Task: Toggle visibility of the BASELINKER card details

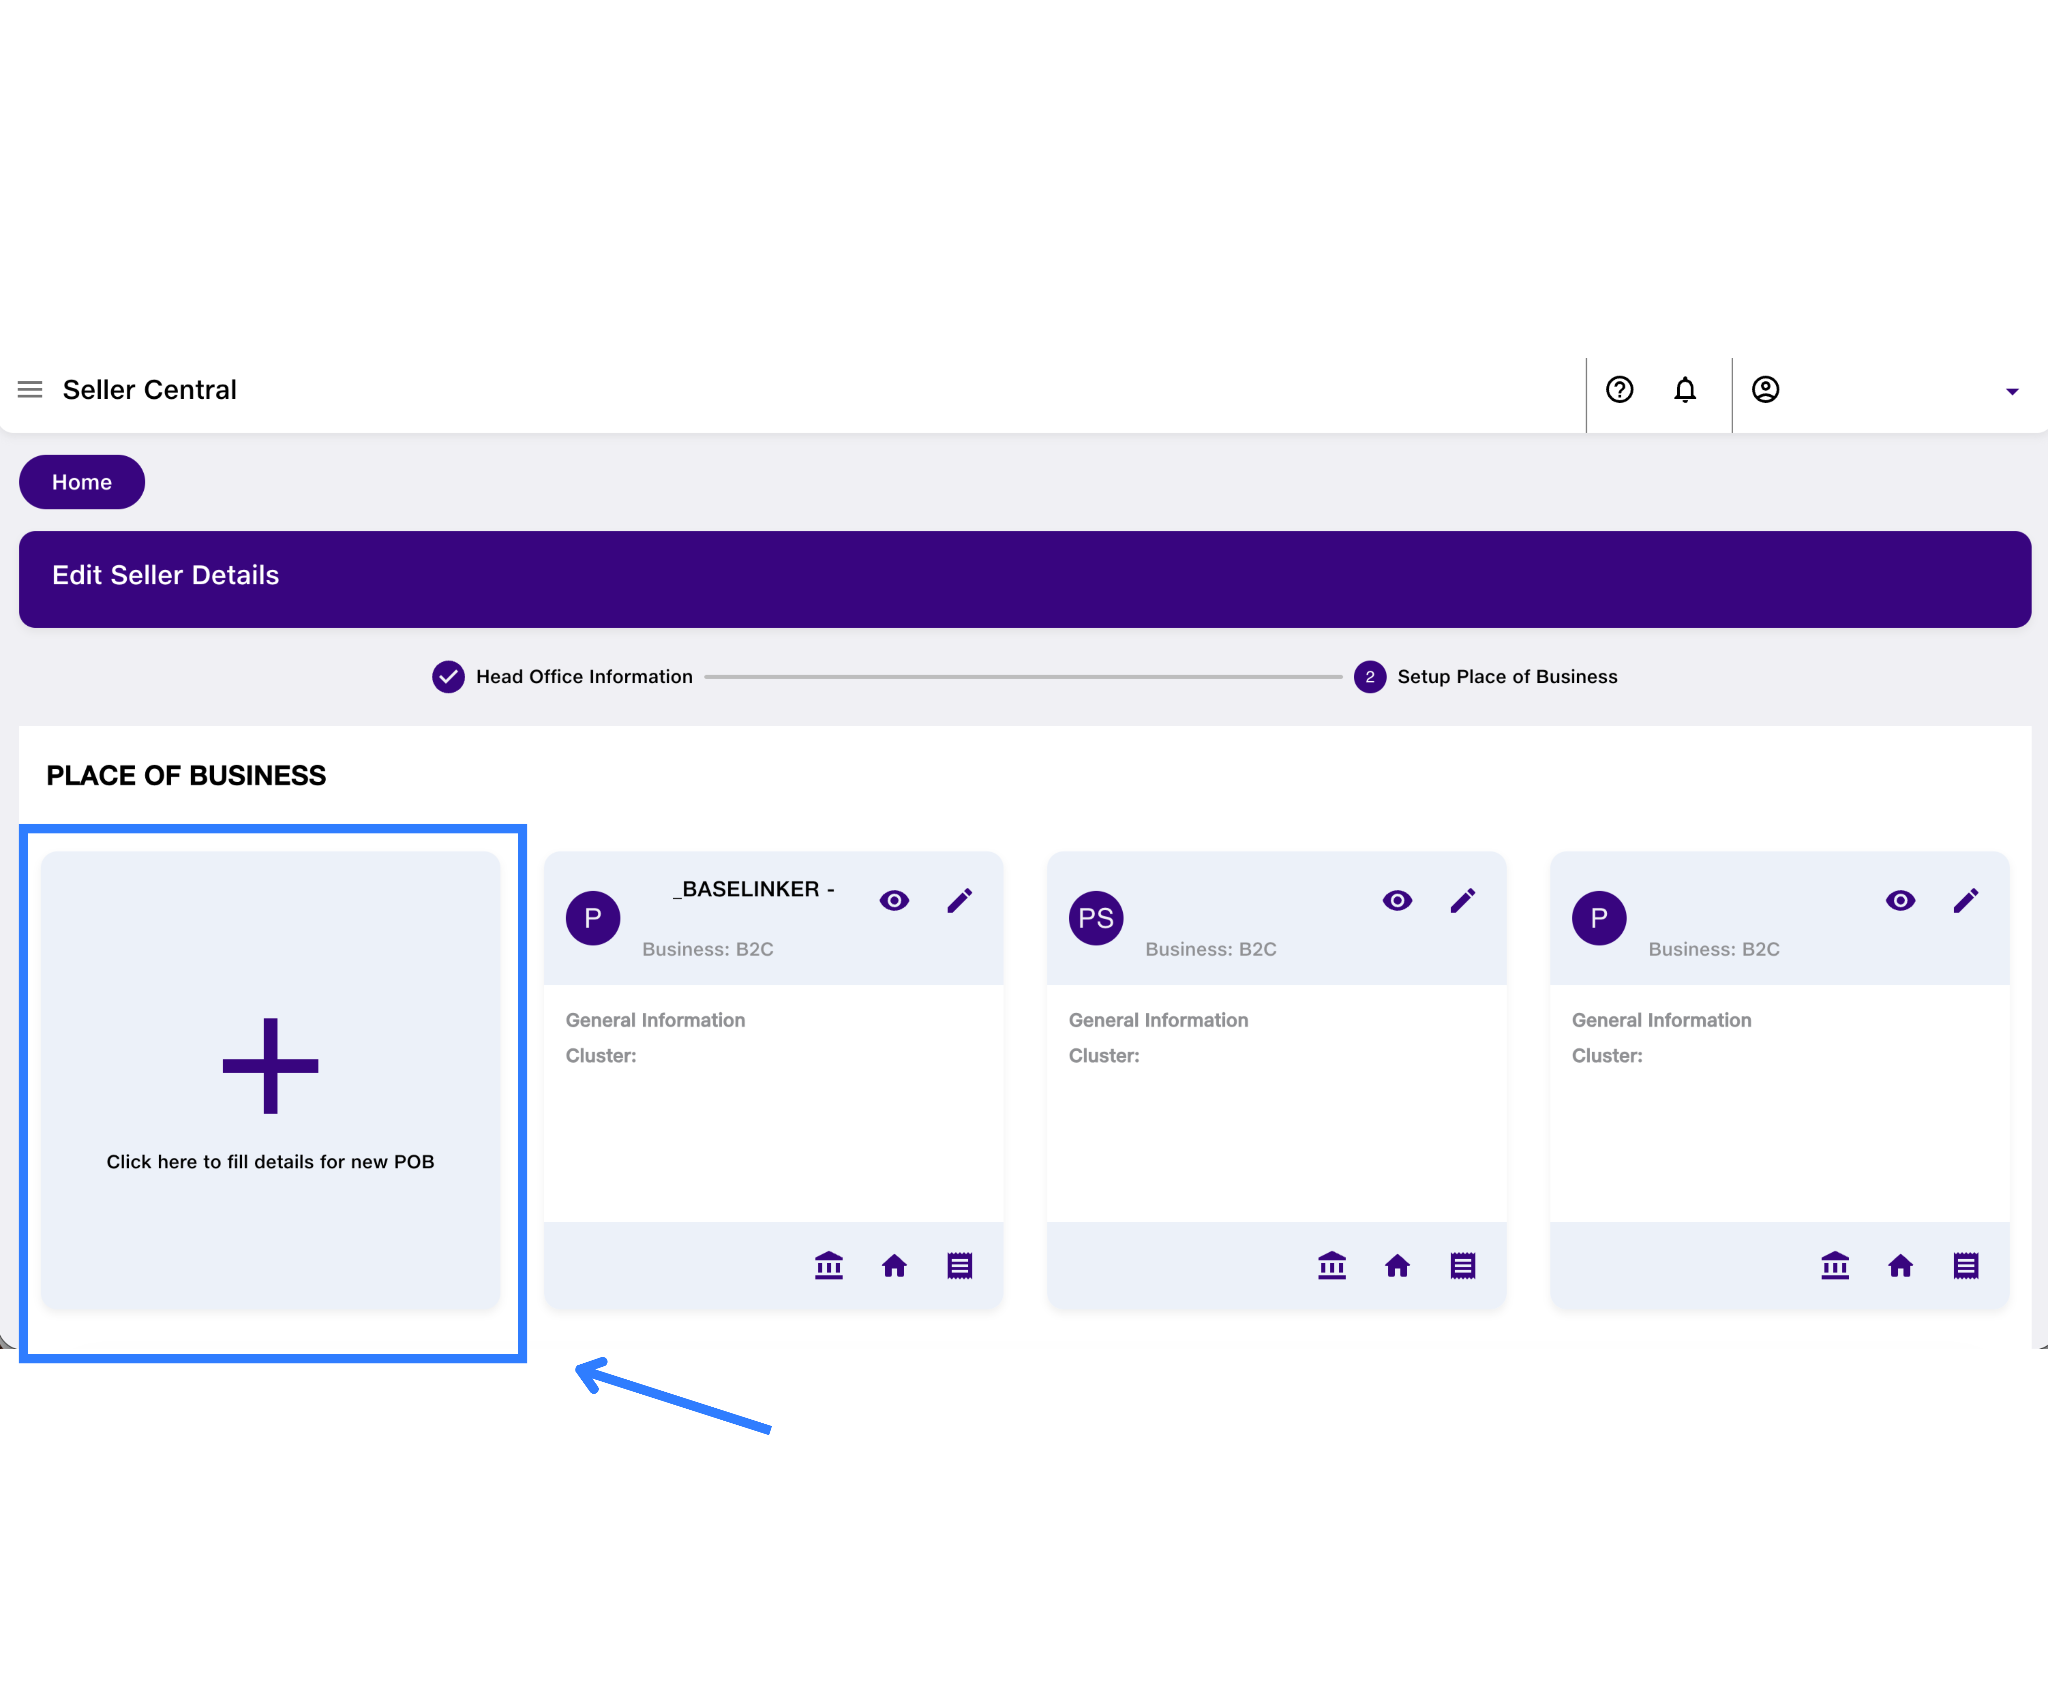Action: point(894,900)
